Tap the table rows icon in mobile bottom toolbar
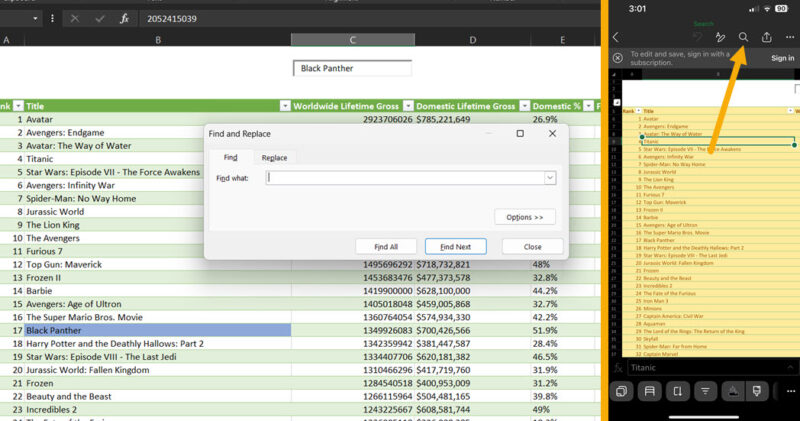This screenshot has width=800, height=421. click(649, 391)
